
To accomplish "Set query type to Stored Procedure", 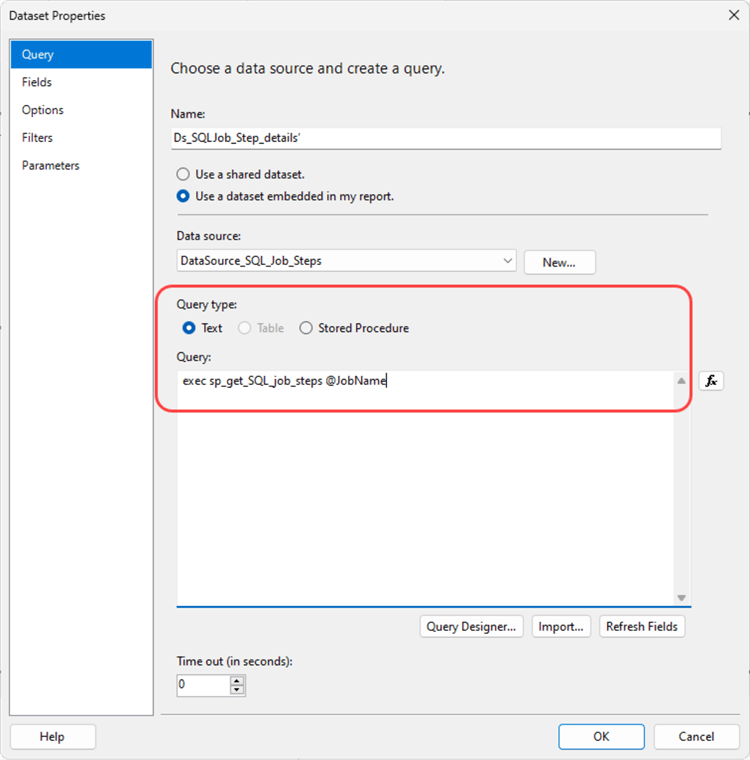I will pos(306,328).
